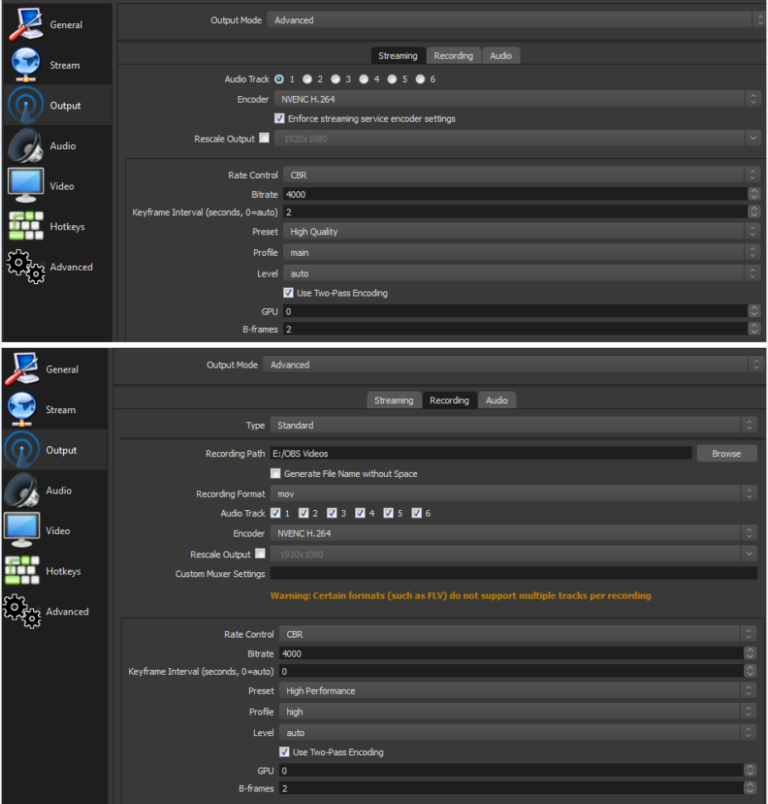The image size is (768, 804).
Task: Open recording Rate Control CBR dropdown
Action: [517, 634]
